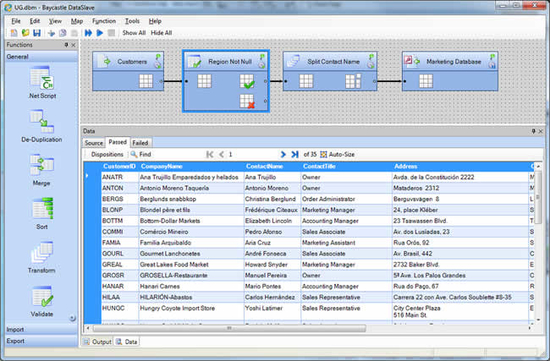Screen dimensions: 550x361
Task: Select the Merge function icon
Action: click(41, 165)
